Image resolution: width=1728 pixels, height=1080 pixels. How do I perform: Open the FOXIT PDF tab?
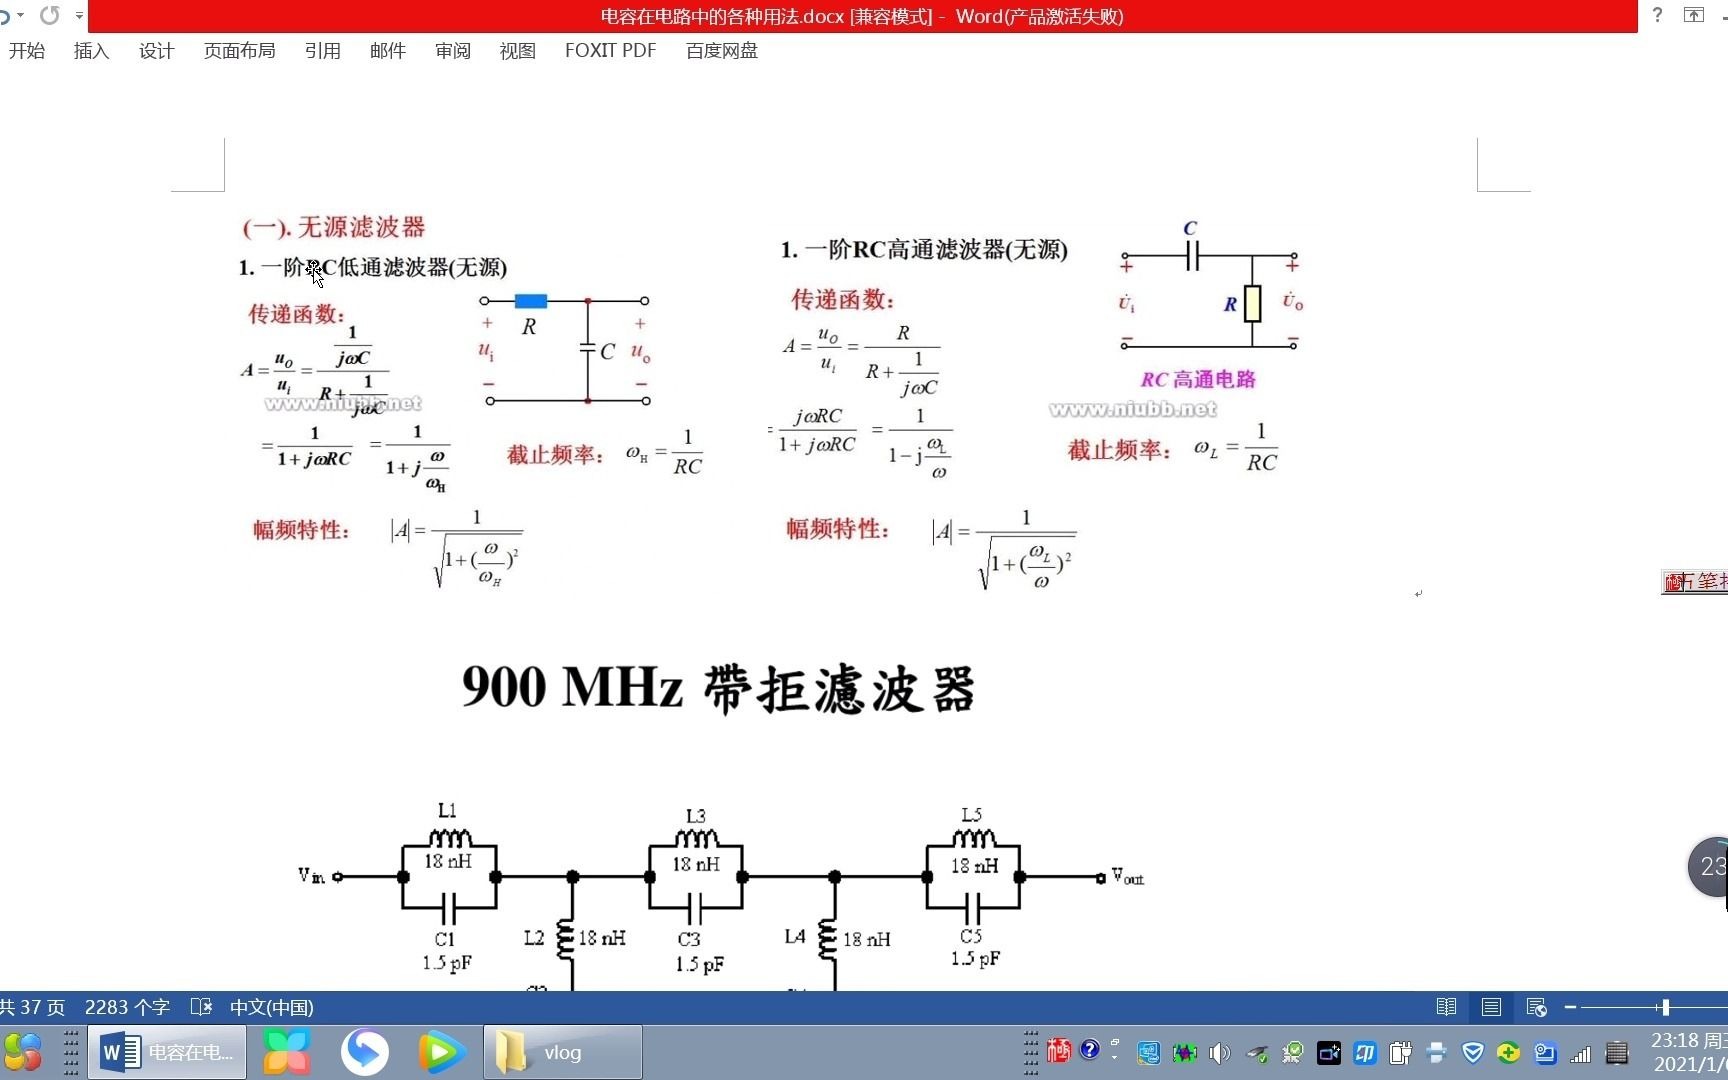coord(611,51)
